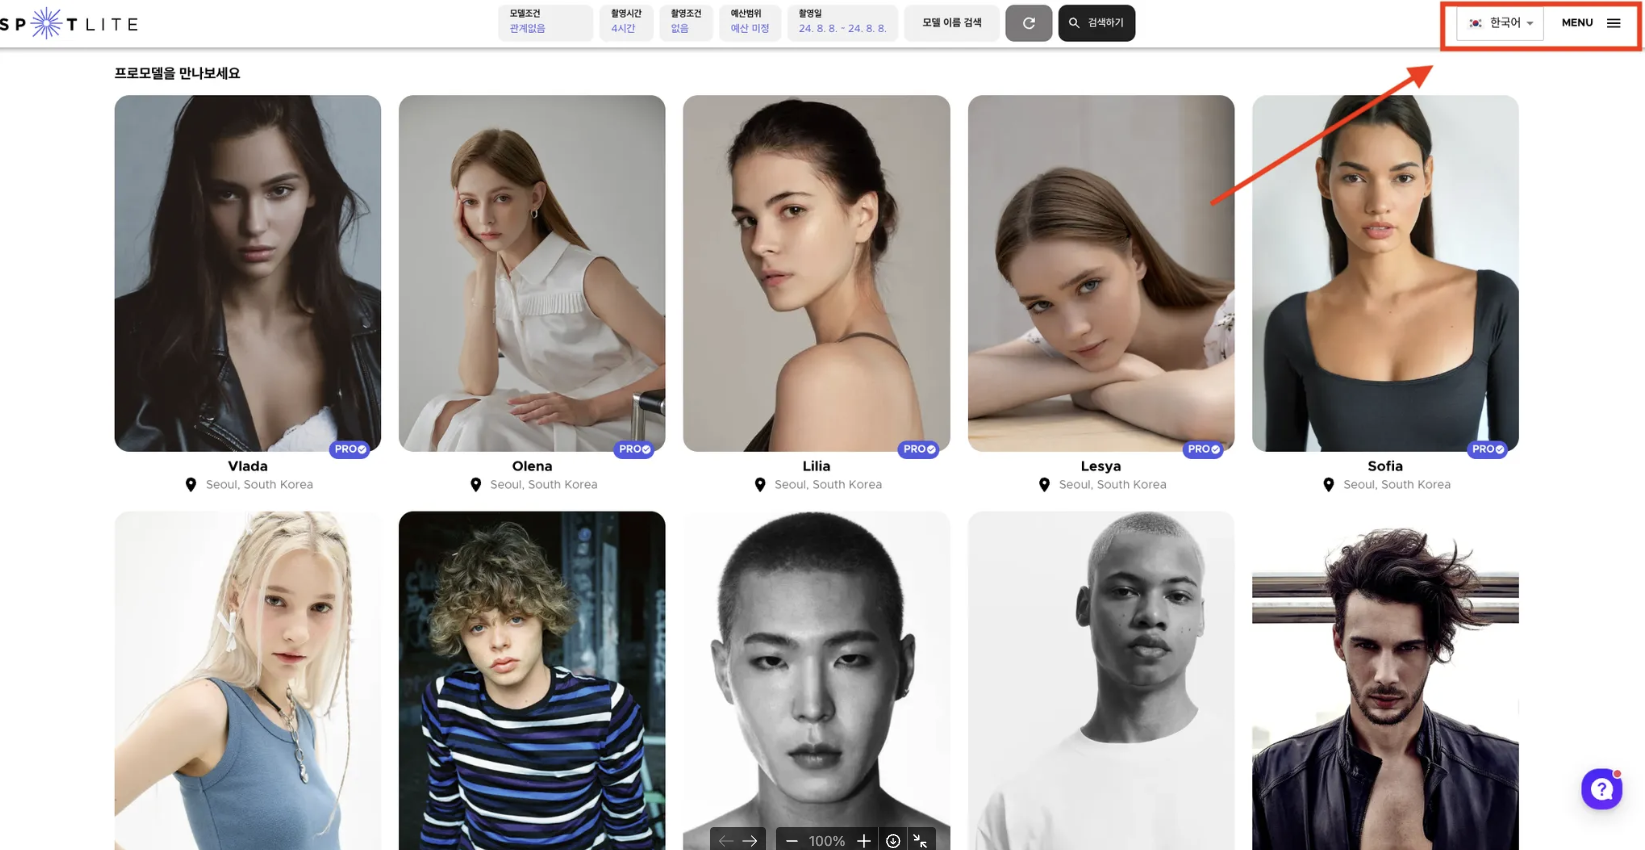This screenshot has width=1645, height=850.
Task: Open the MENU hamburger icon
Action: coord(1613,23)
